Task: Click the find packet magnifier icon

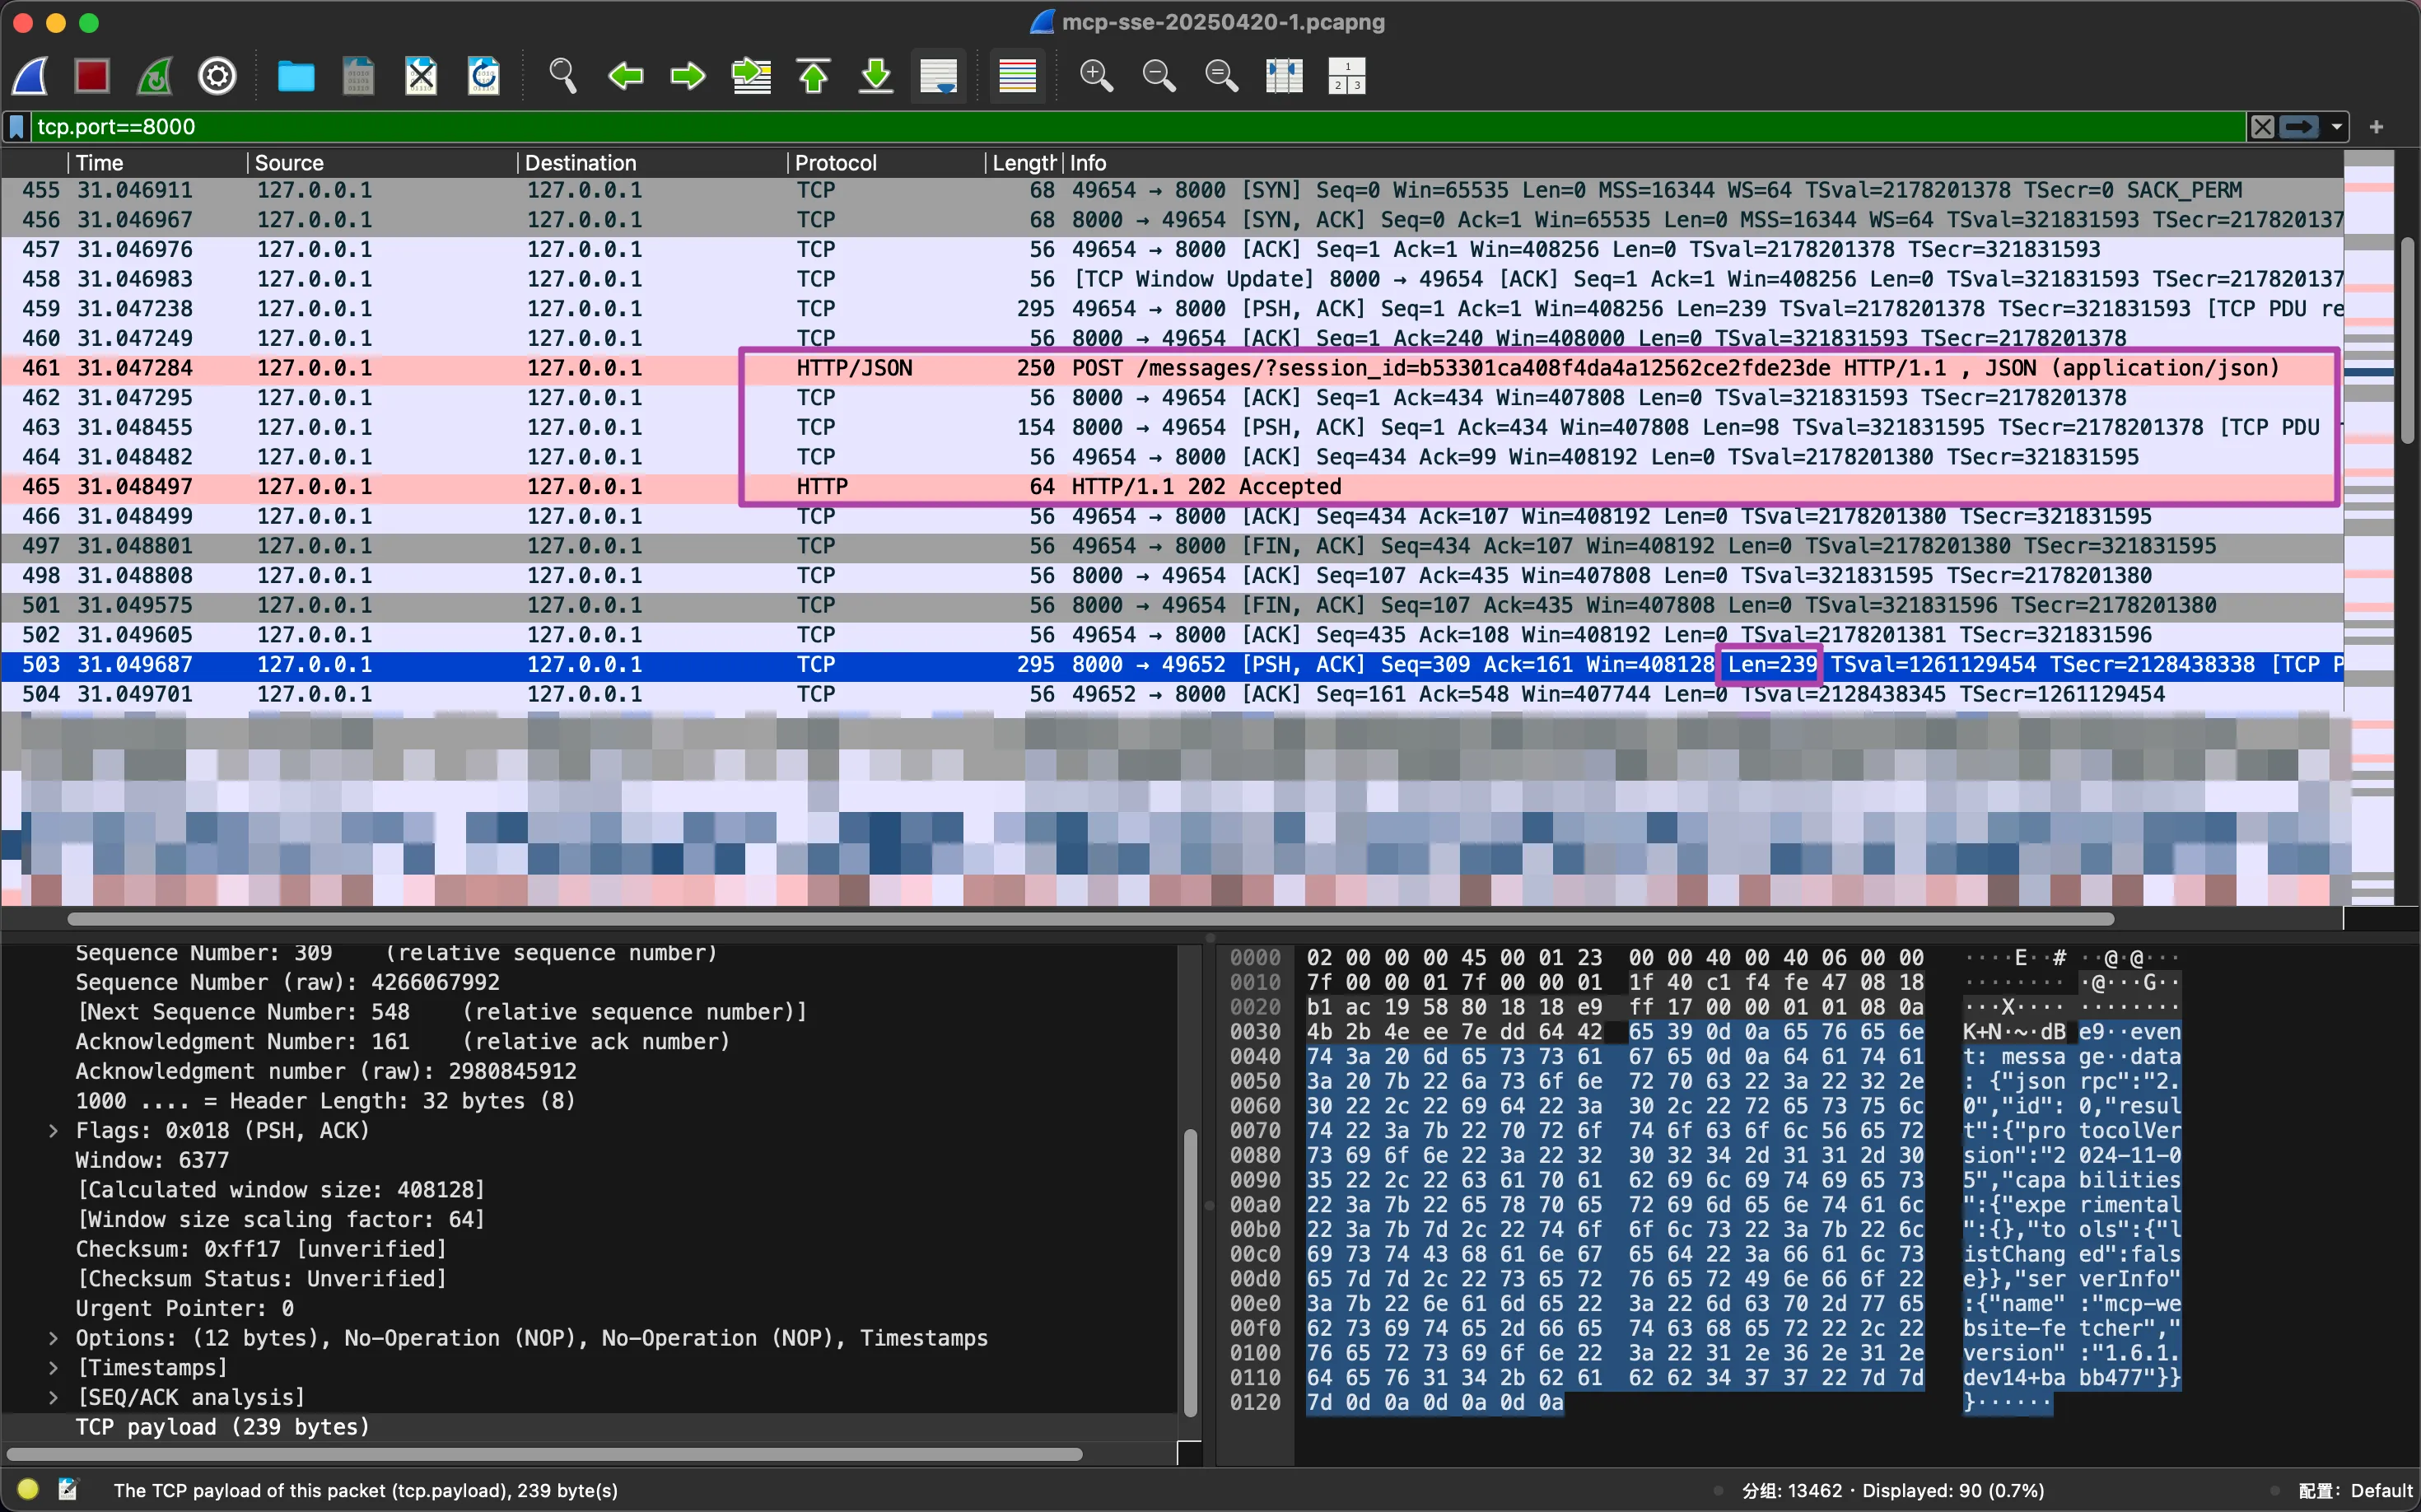Action: click(x=563, y=76)
